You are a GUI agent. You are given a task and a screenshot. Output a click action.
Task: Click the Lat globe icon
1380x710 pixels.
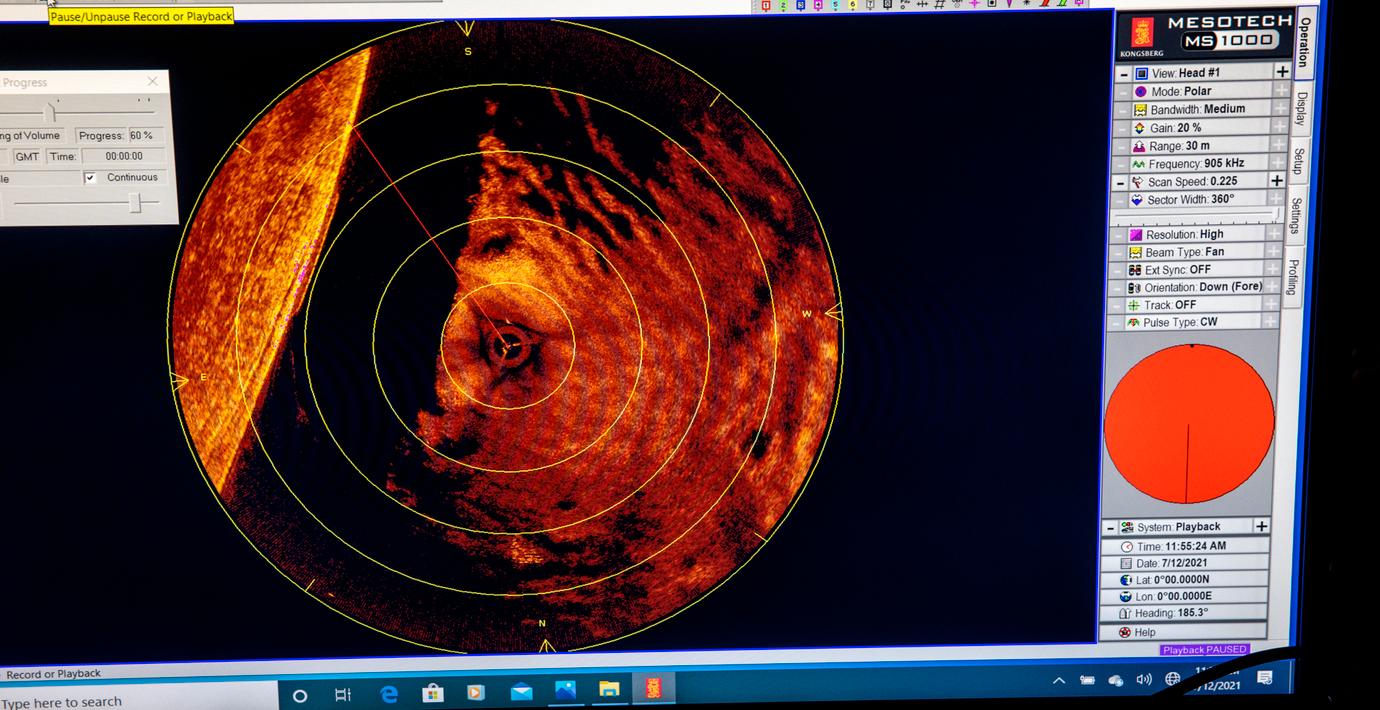[x=1126, y=580]
